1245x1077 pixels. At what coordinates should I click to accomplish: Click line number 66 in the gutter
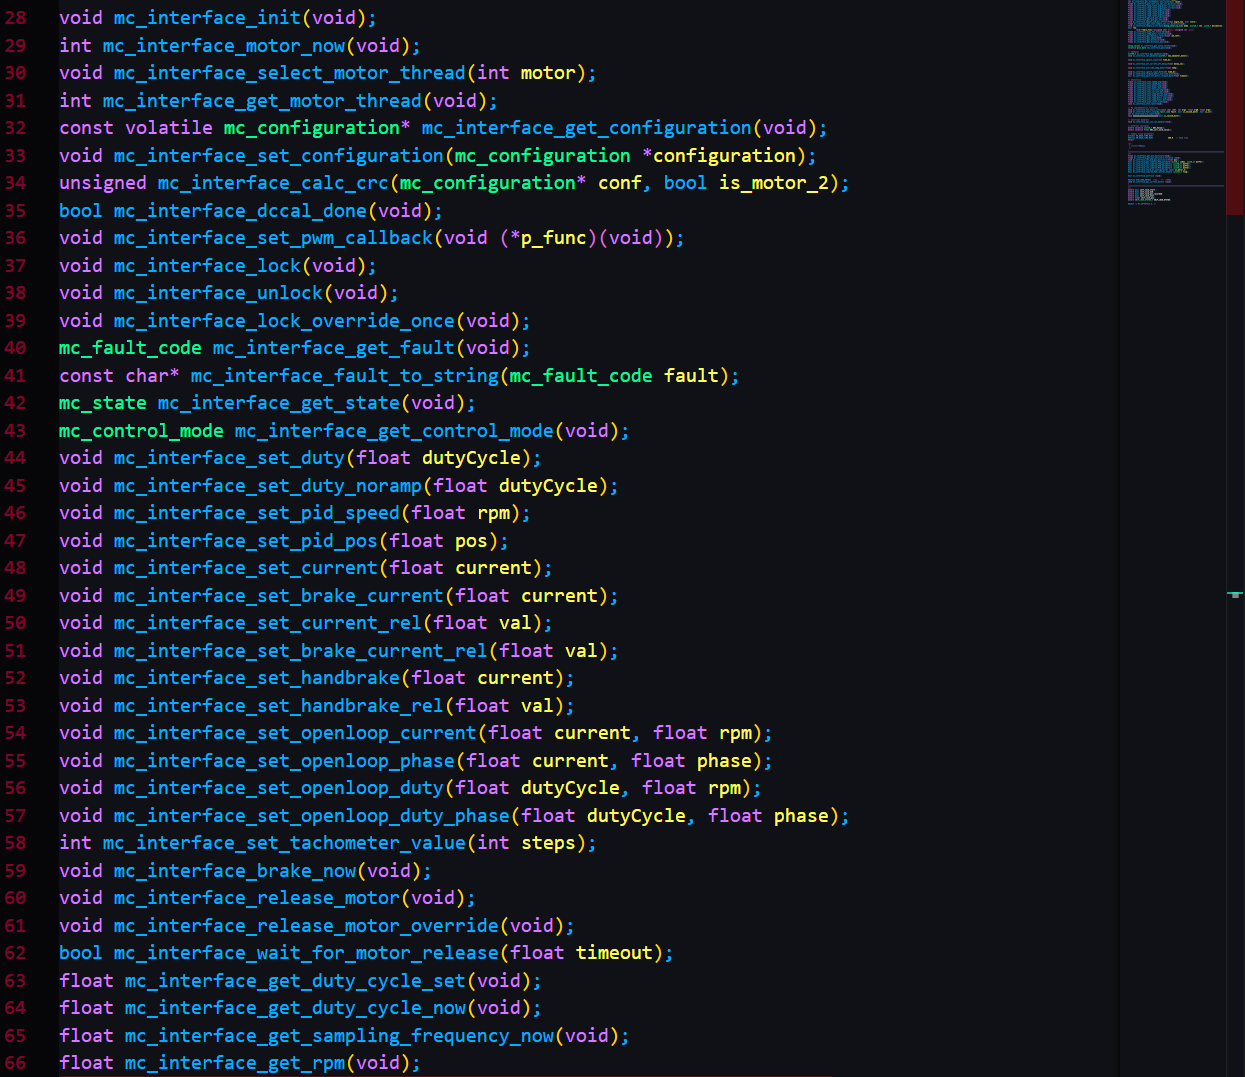16,1063
